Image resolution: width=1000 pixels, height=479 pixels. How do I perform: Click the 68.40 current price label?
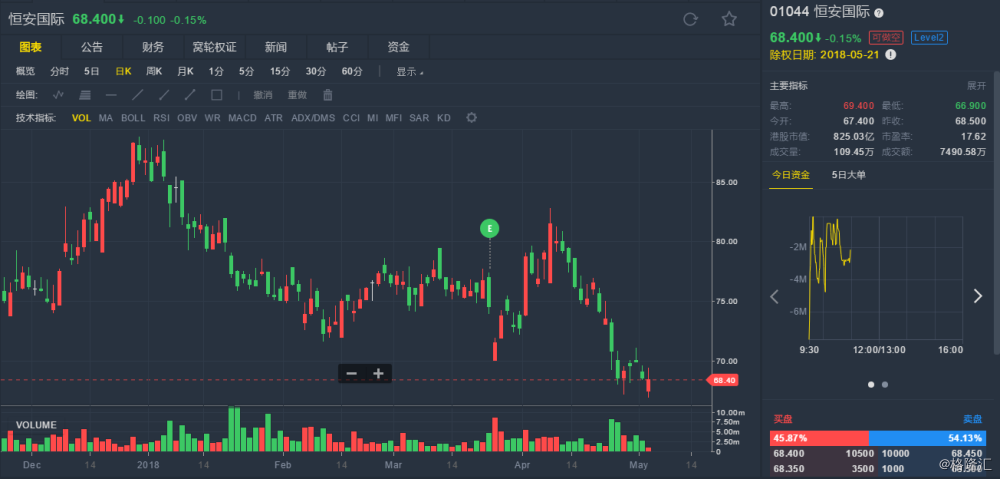(723, 380)
